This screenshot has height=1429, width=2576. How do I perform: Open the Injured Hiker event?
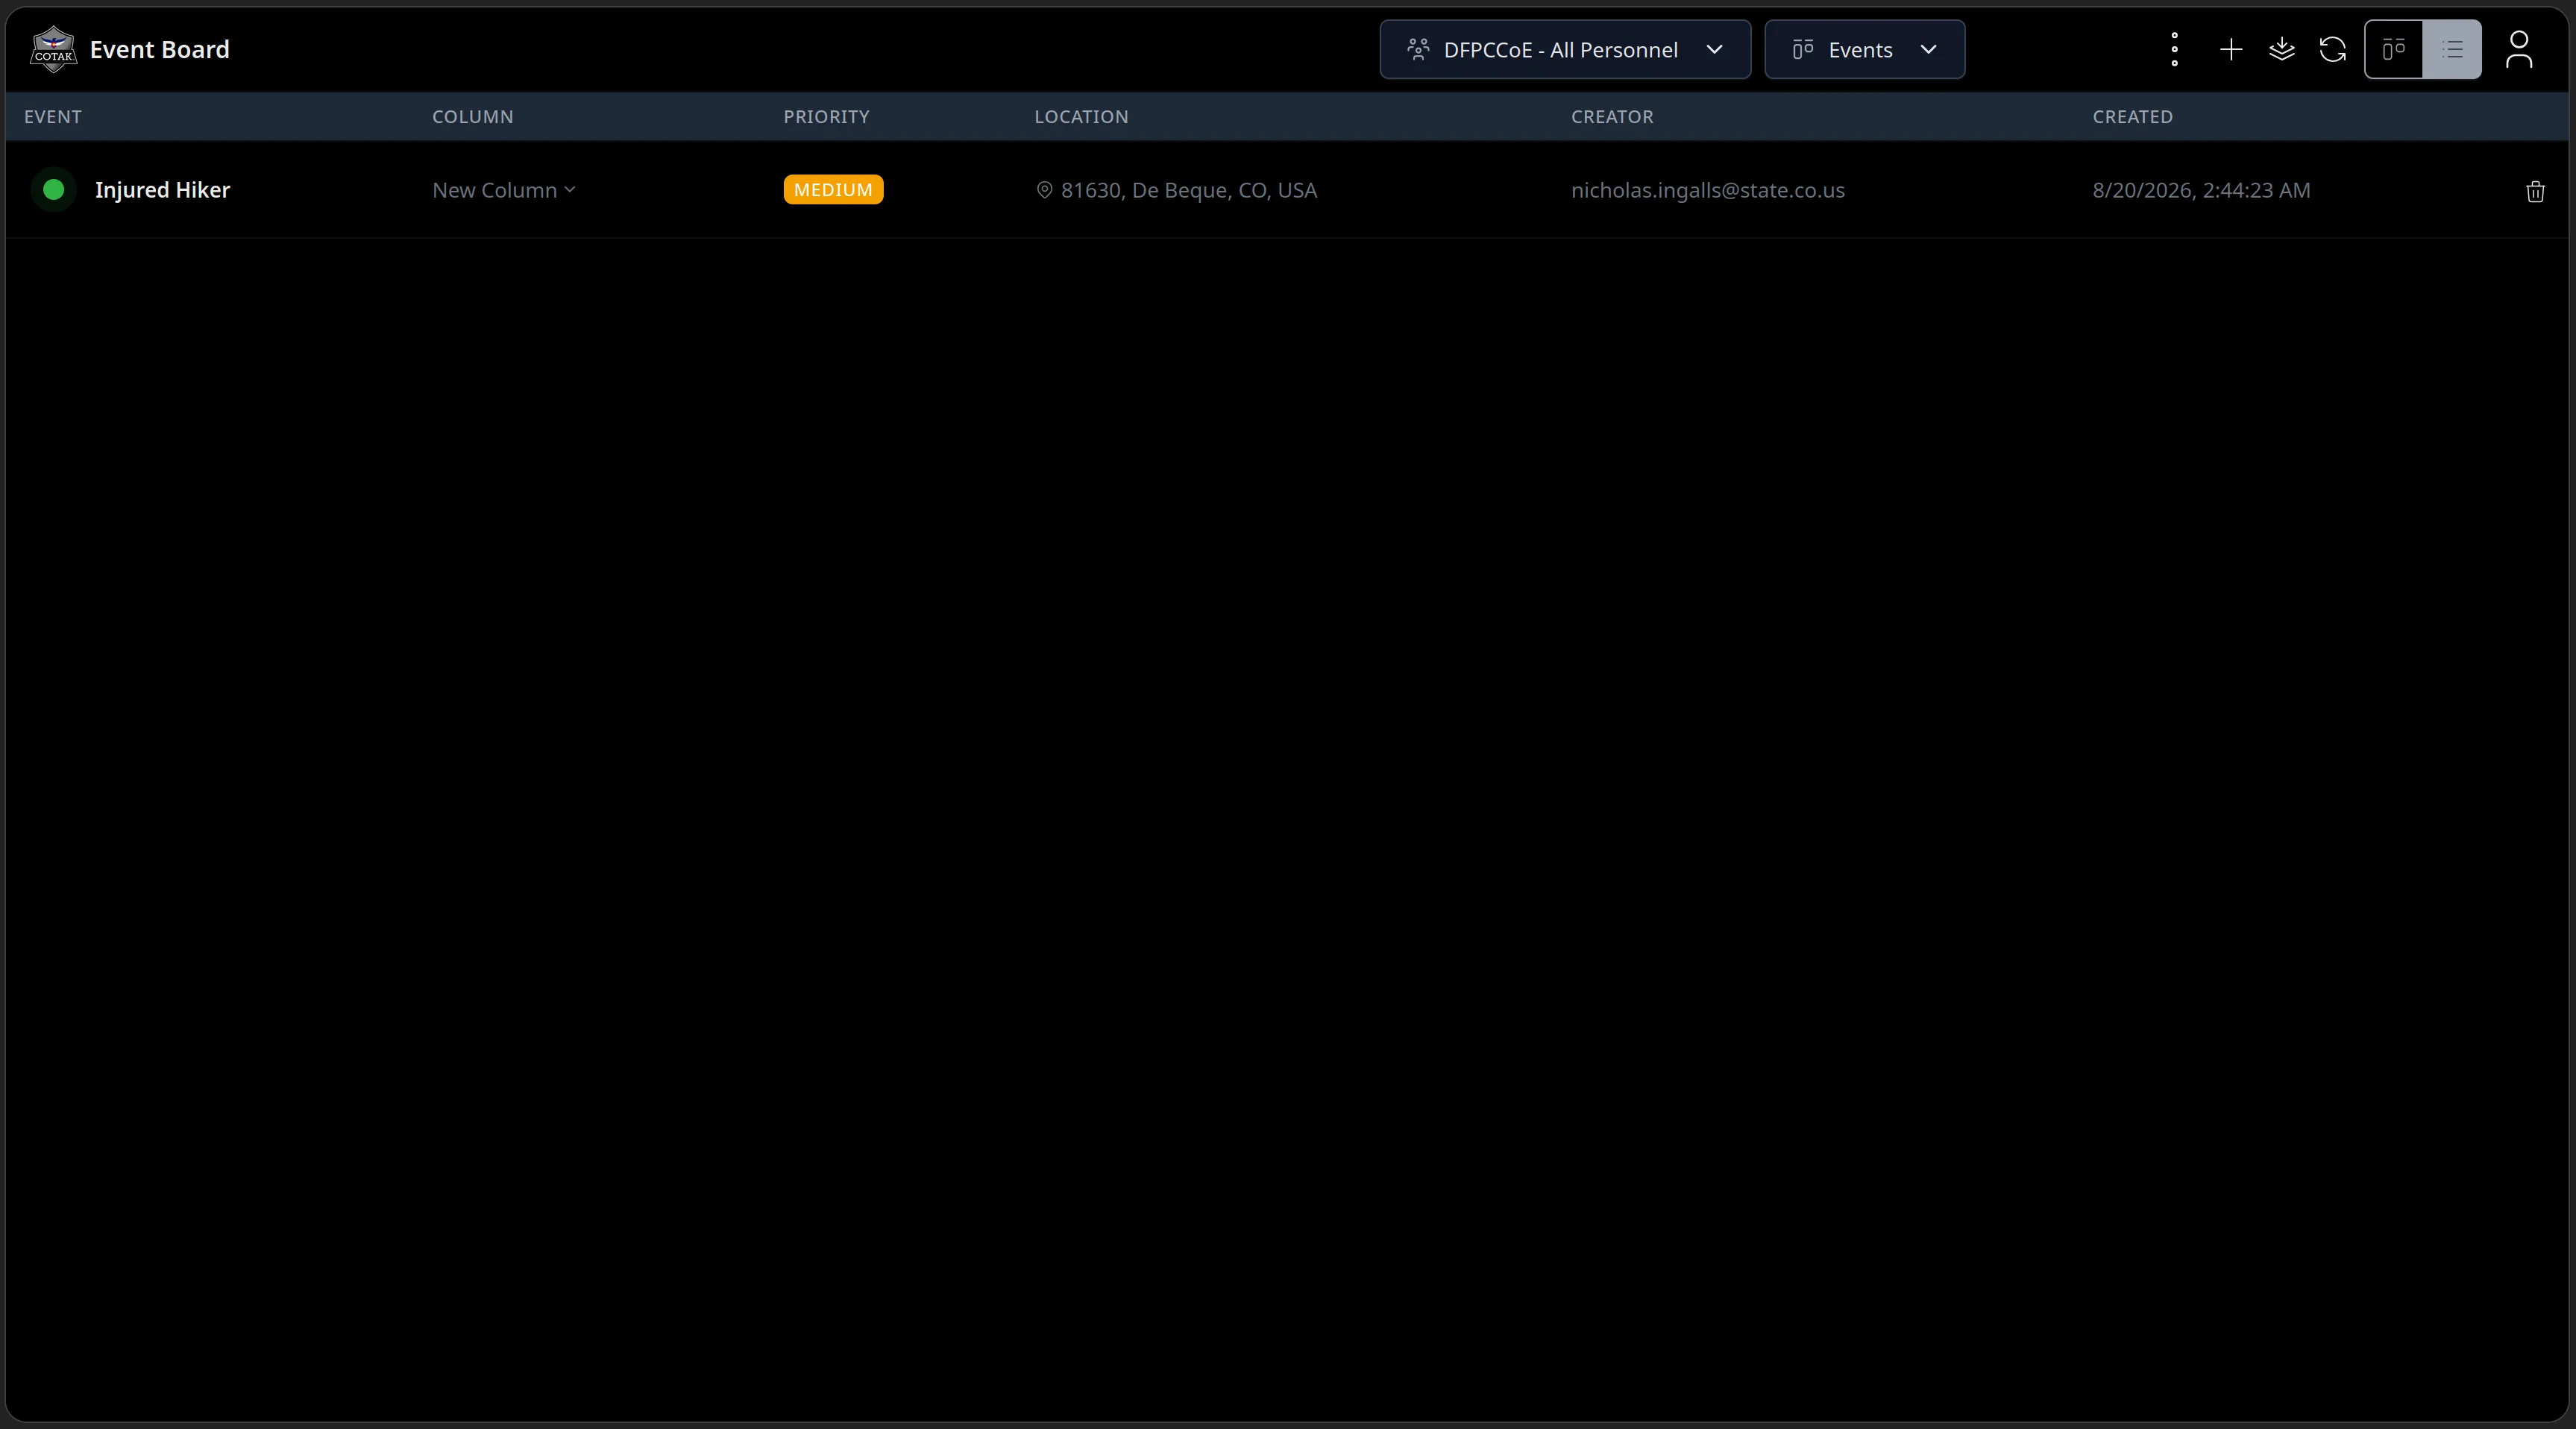162,190
